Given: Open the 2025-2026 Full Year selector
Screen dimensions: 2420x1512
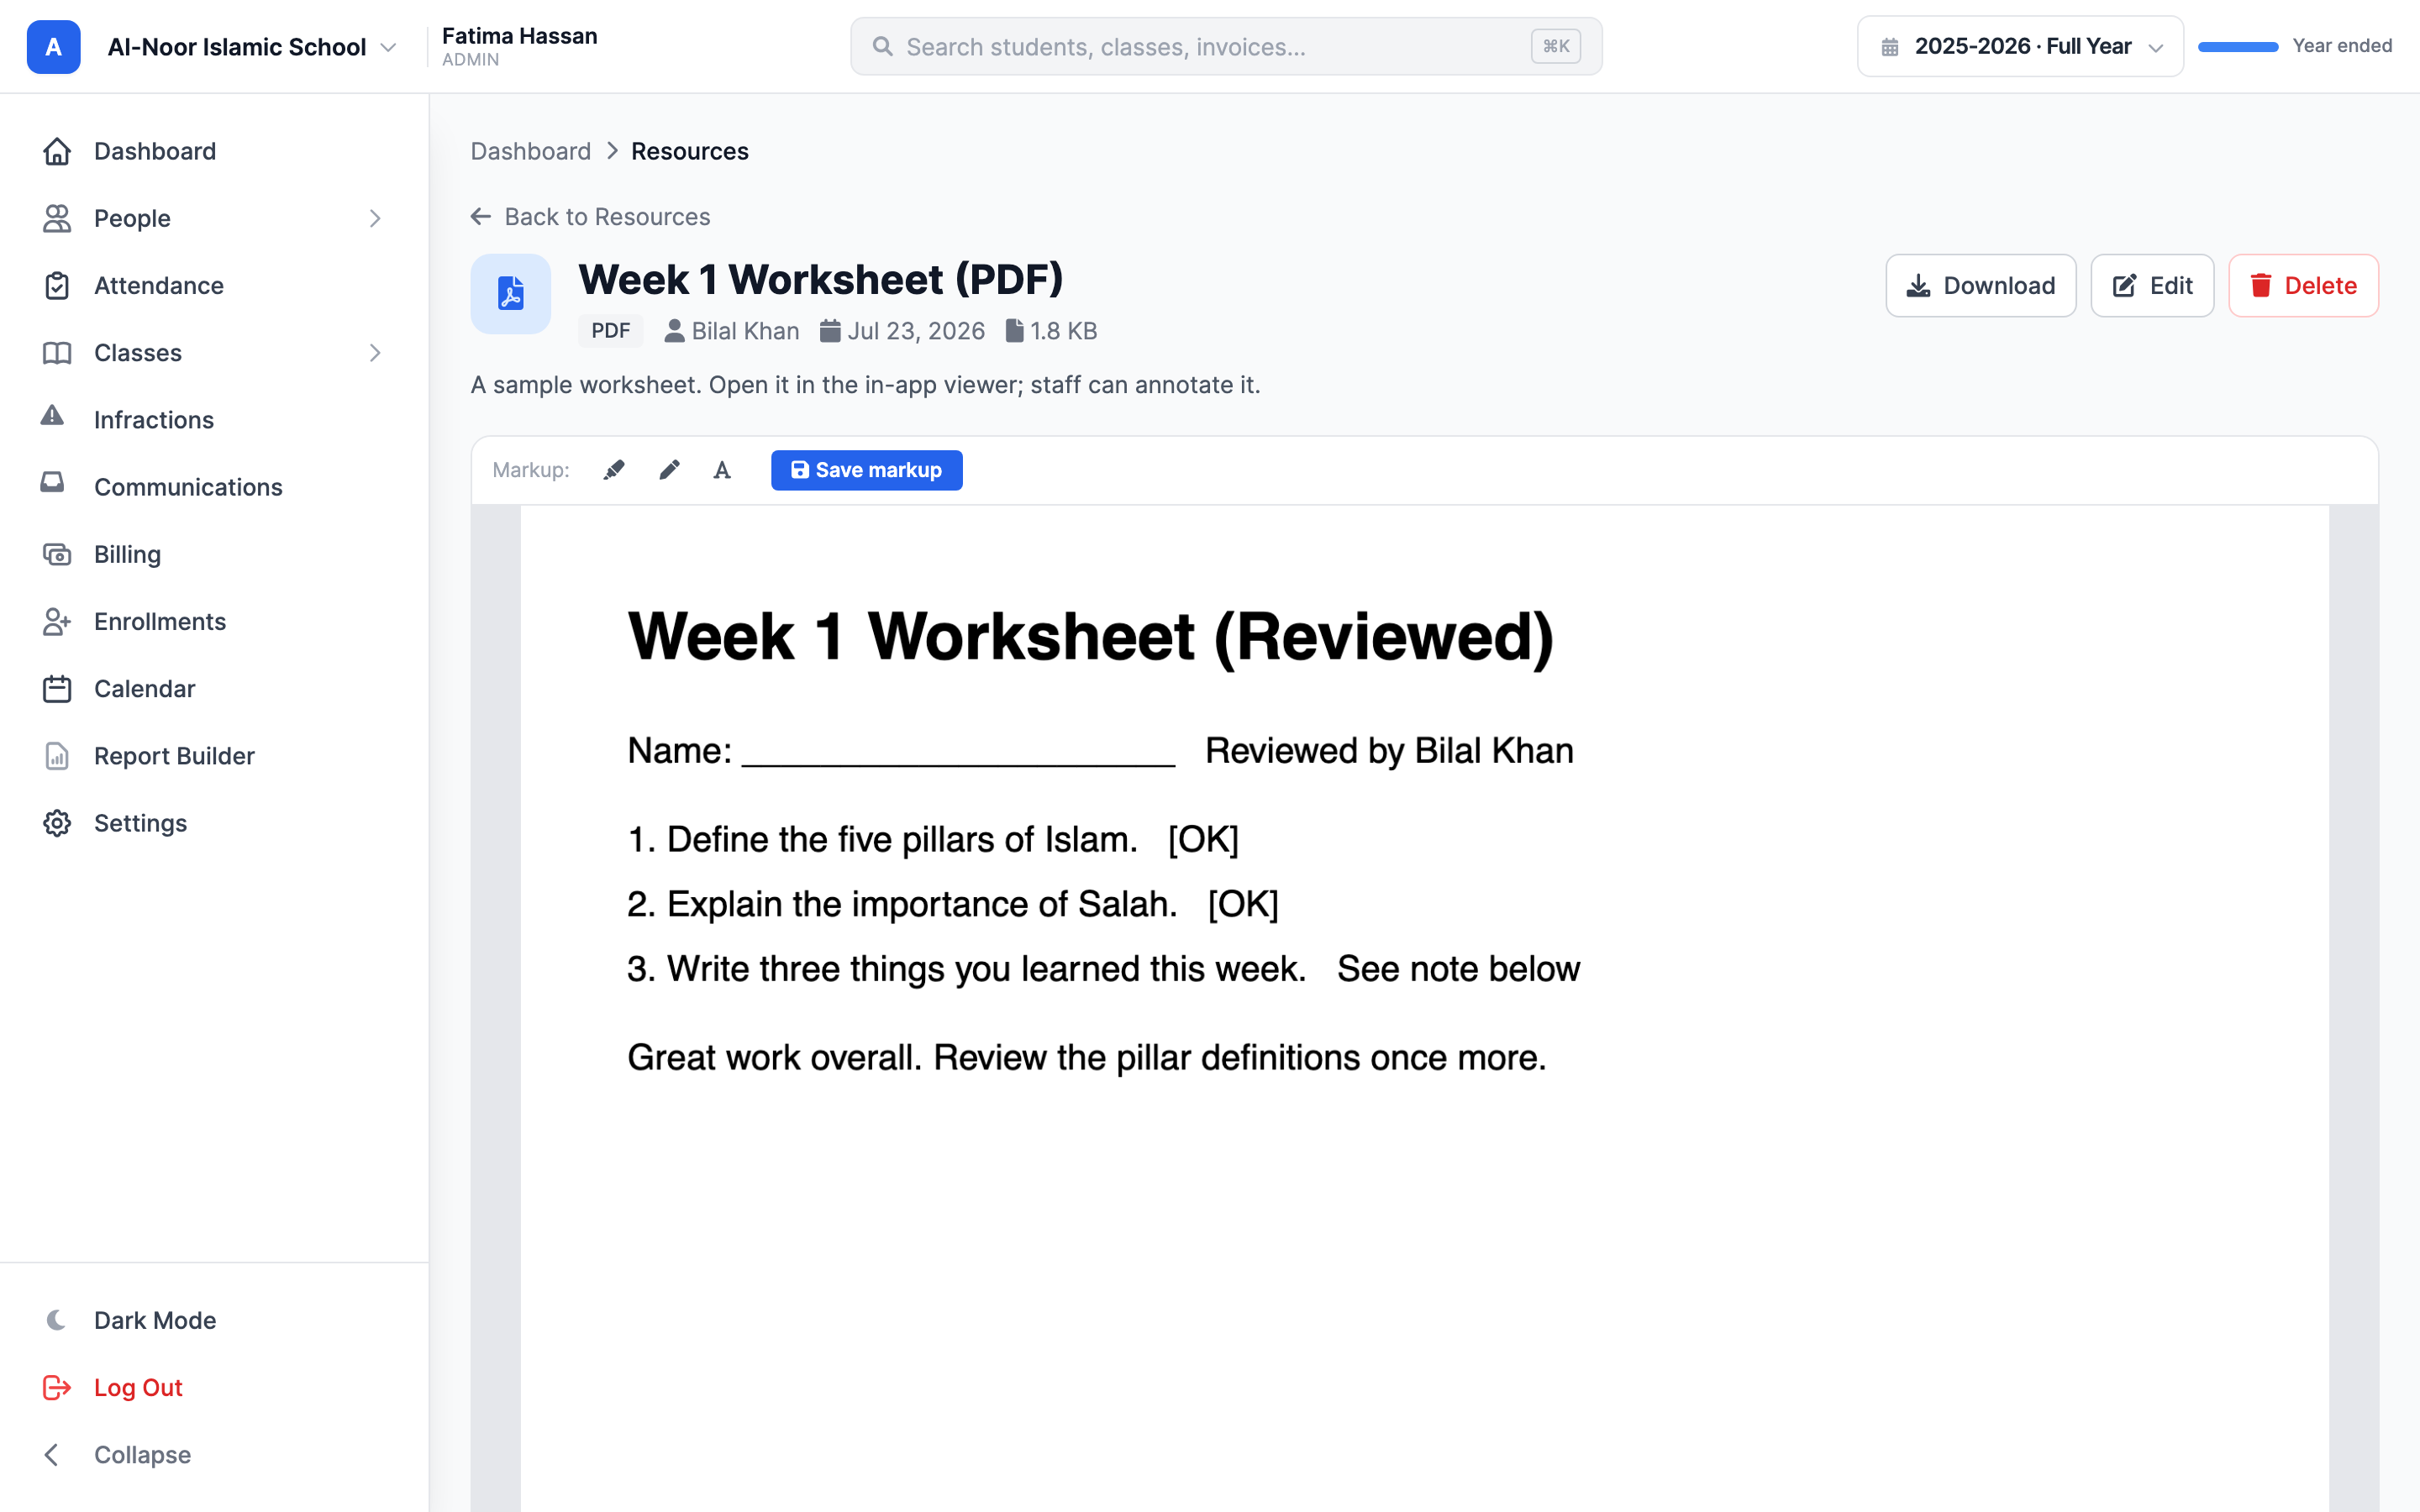Looking at the screenshot, I should (2020, 47).
